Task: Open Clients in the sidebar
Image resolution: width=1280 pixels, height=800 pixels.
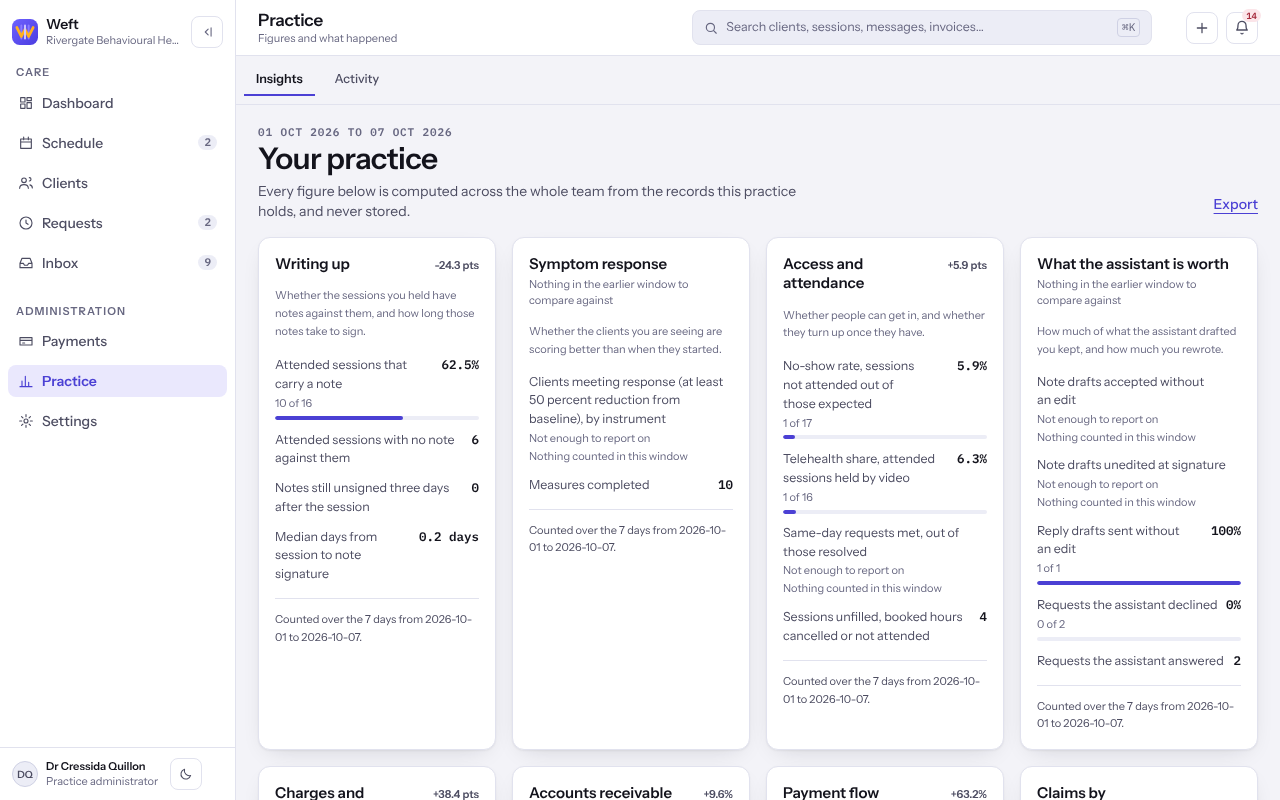Action: pos(118,183)
